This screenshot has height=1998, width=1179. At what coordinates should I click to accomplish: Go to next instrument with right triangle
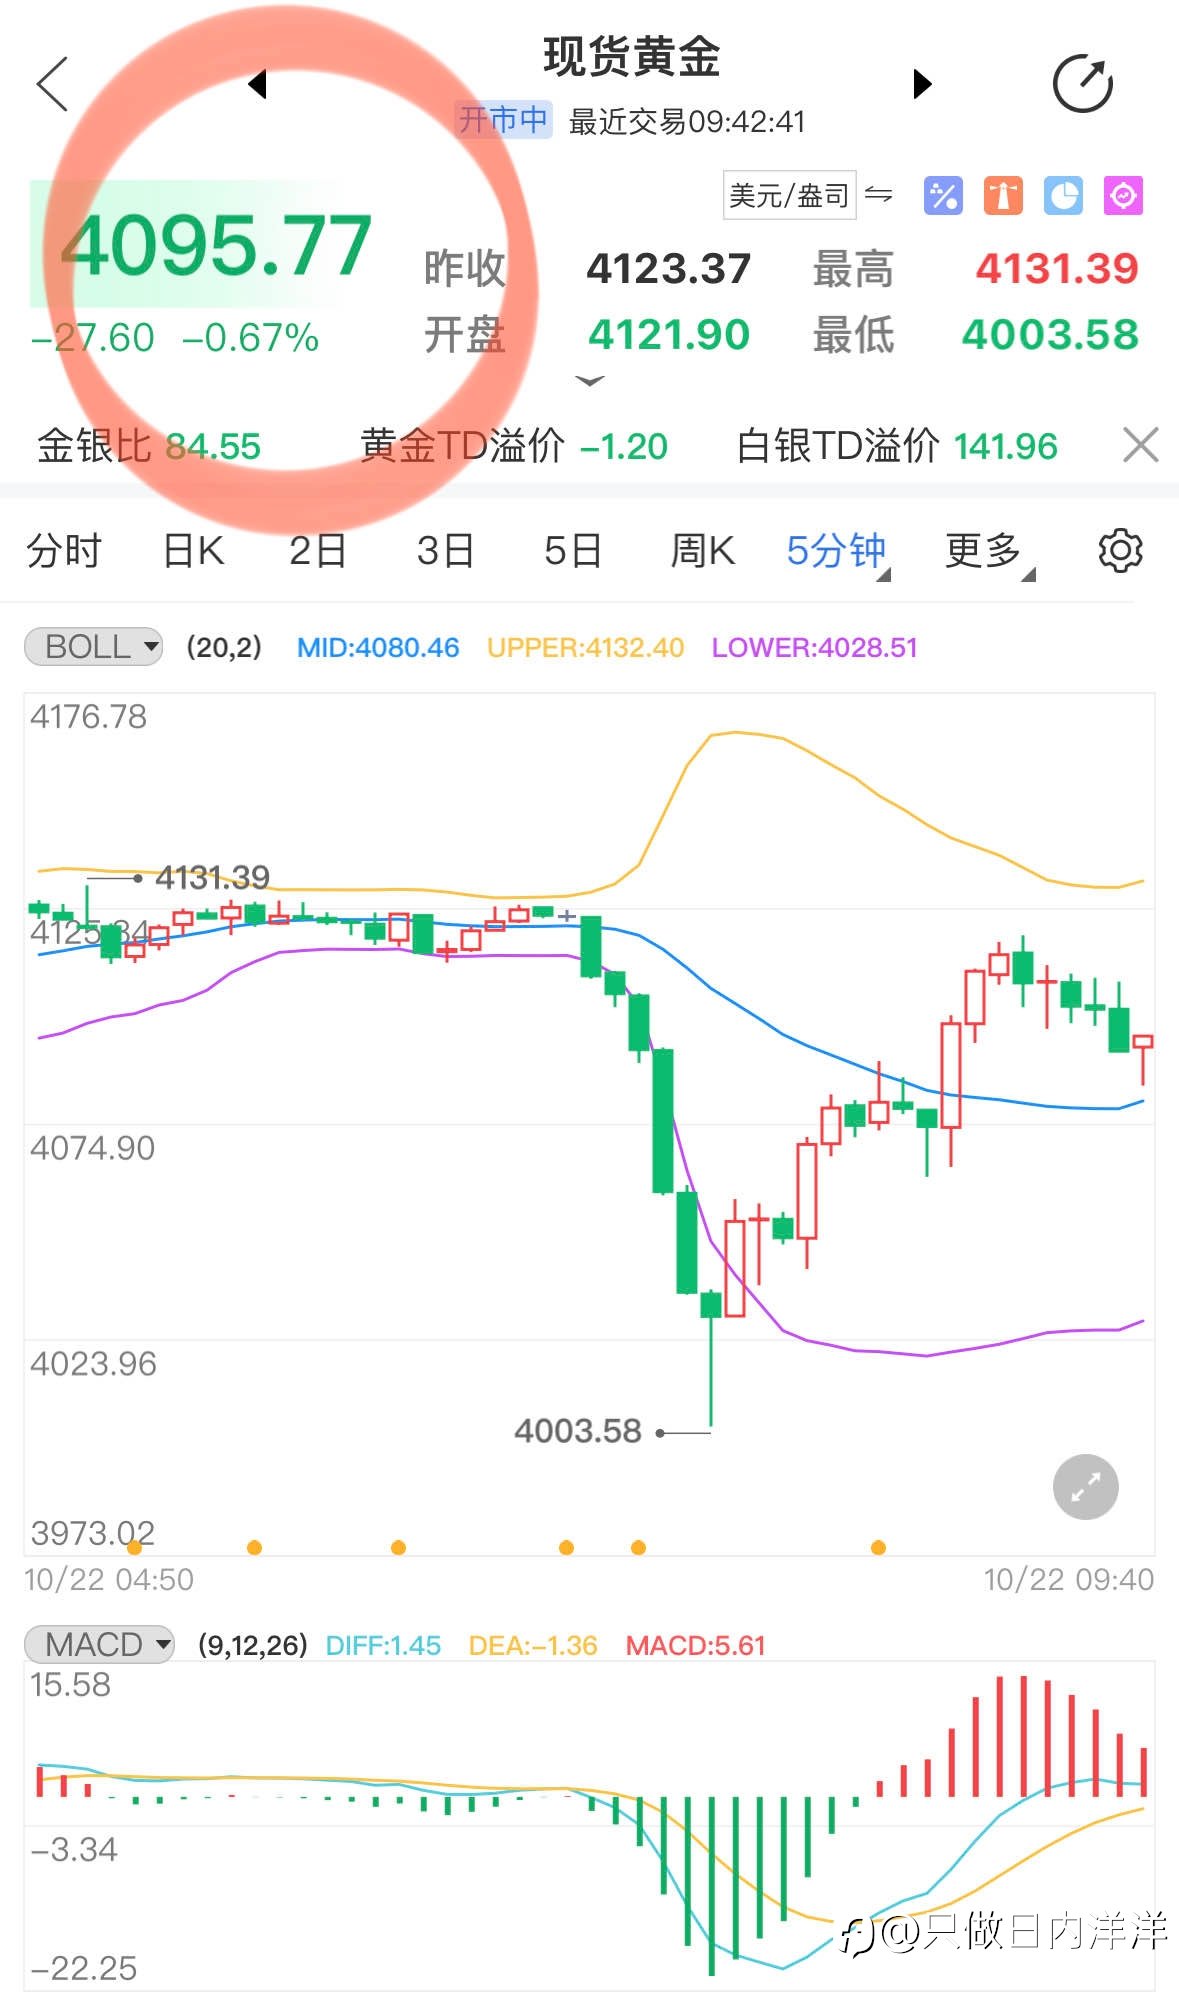[x=922, y=84]
